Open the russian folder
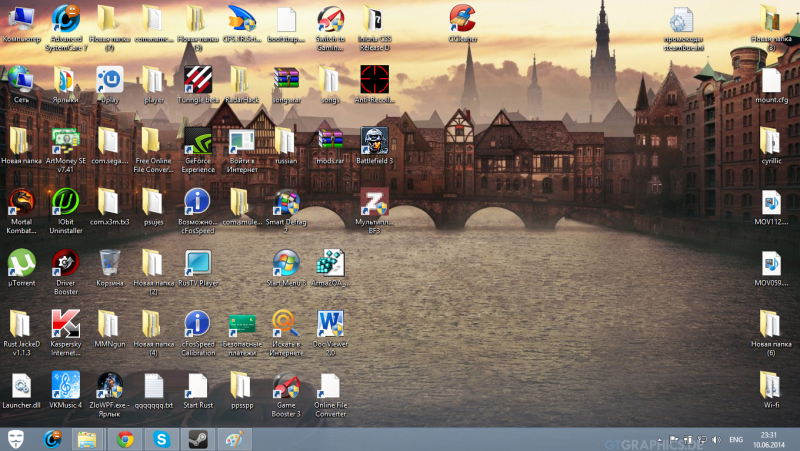Image resolution: width=800 pixels, height=451 pixels. click(x=285, y=141)
